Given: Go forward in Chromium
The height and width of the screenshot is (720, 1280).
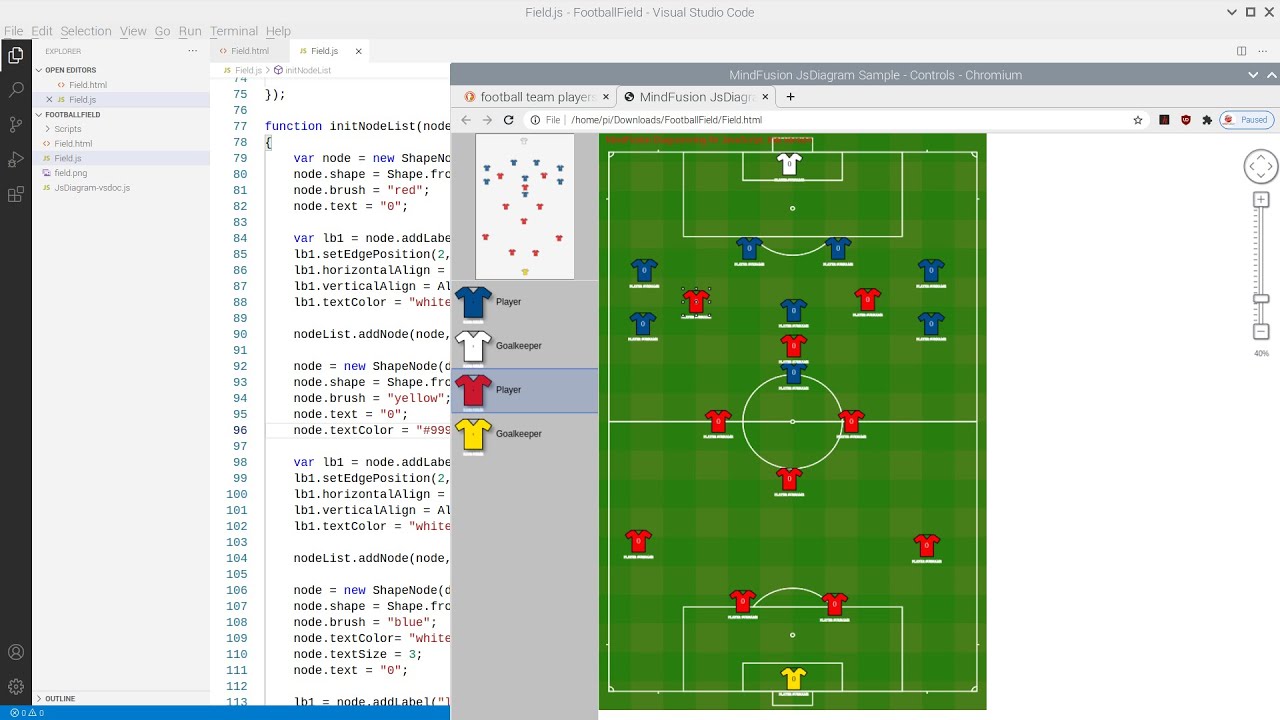Looking at the screenshot, I should [487, 120].
